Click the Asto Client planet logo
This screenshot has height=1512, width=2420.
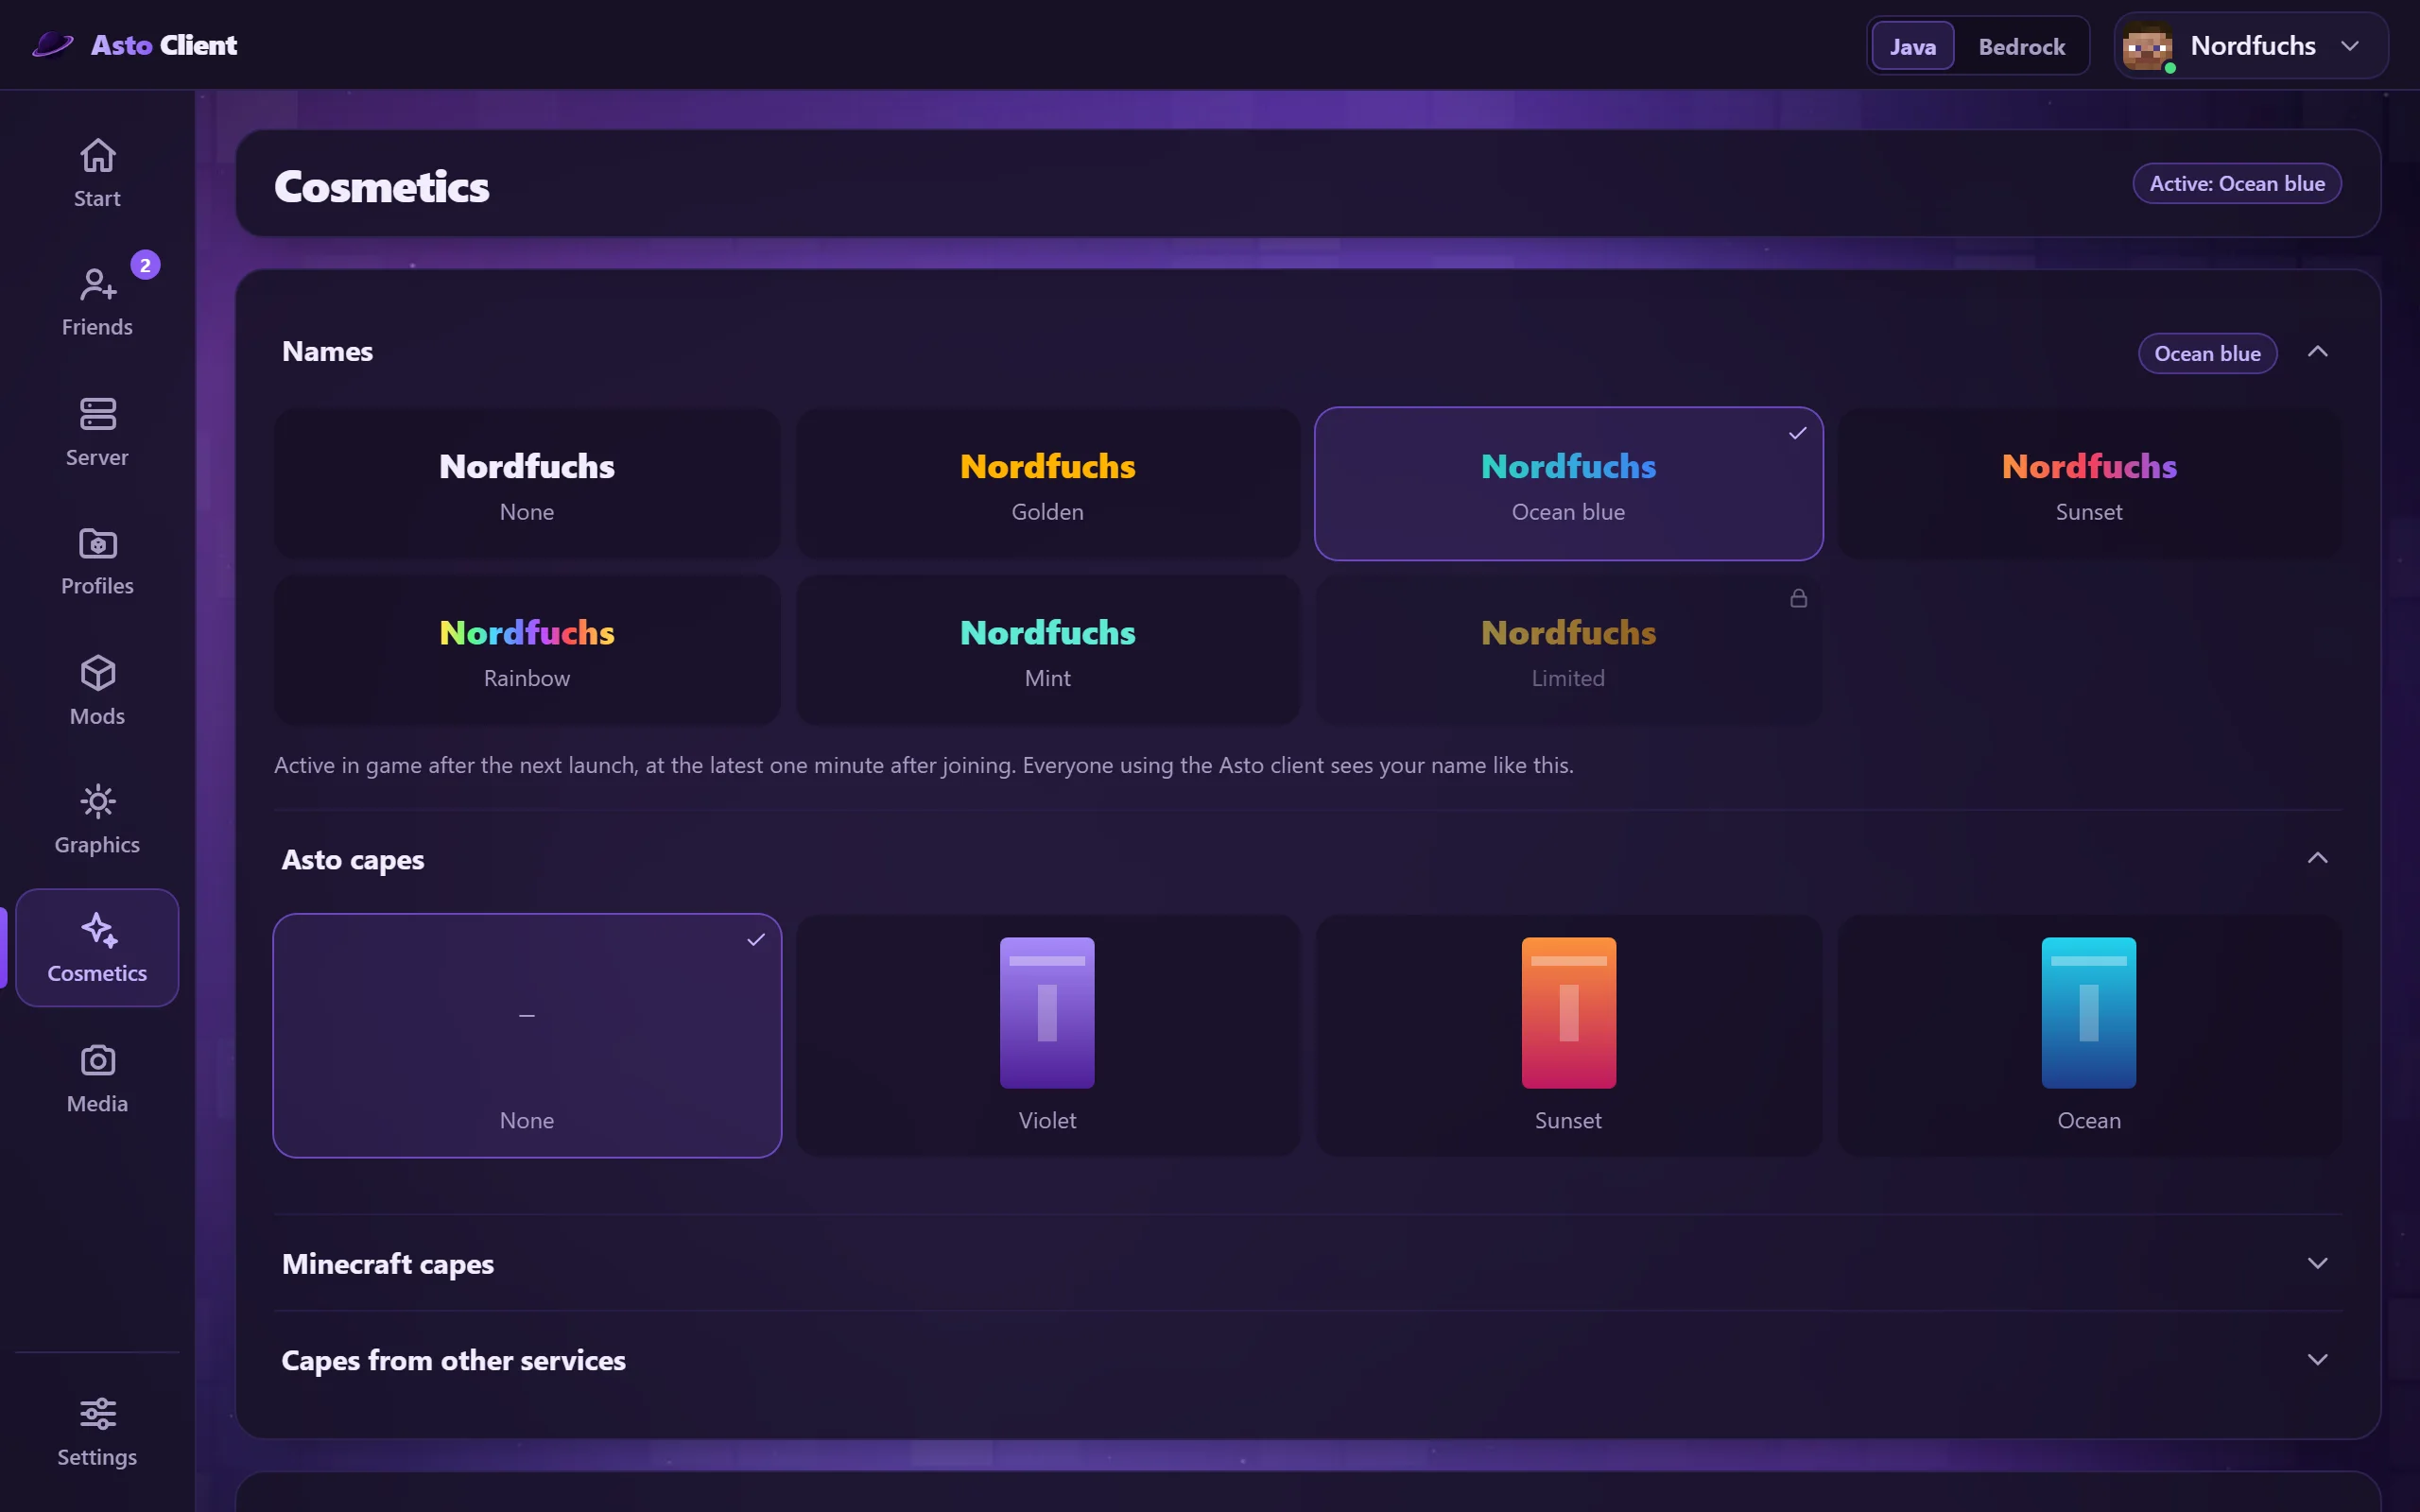pos(53,45)
